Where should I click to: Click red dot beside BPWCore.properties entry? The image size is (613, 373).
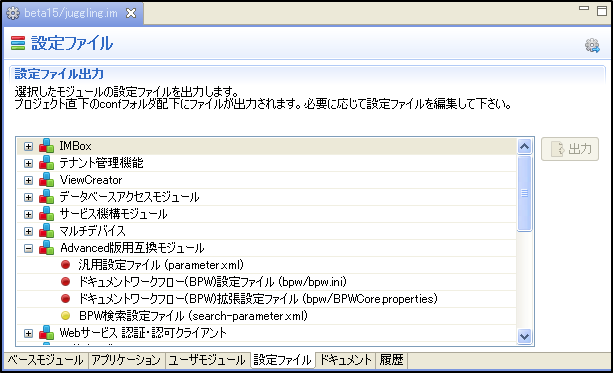pos(66,299)
